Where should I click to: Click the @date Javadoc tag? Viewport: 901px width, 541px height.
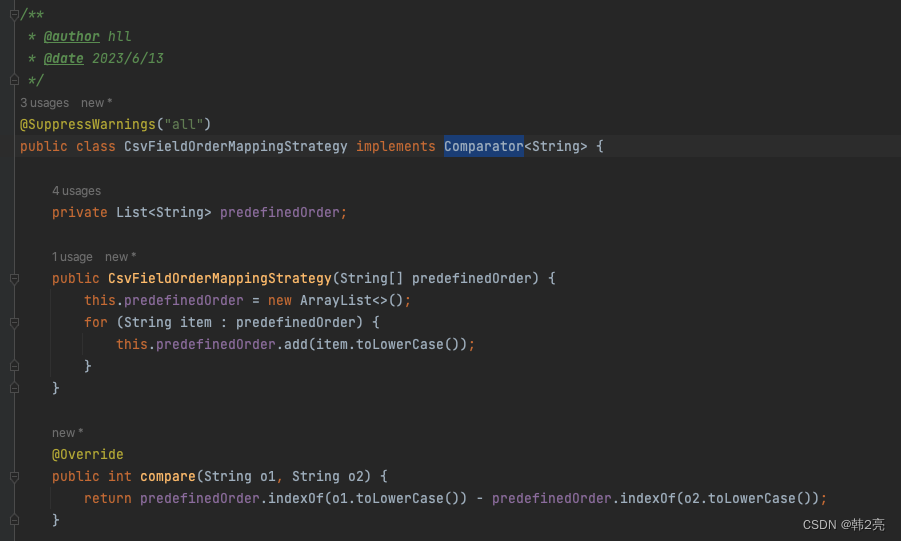pos(64,59)
